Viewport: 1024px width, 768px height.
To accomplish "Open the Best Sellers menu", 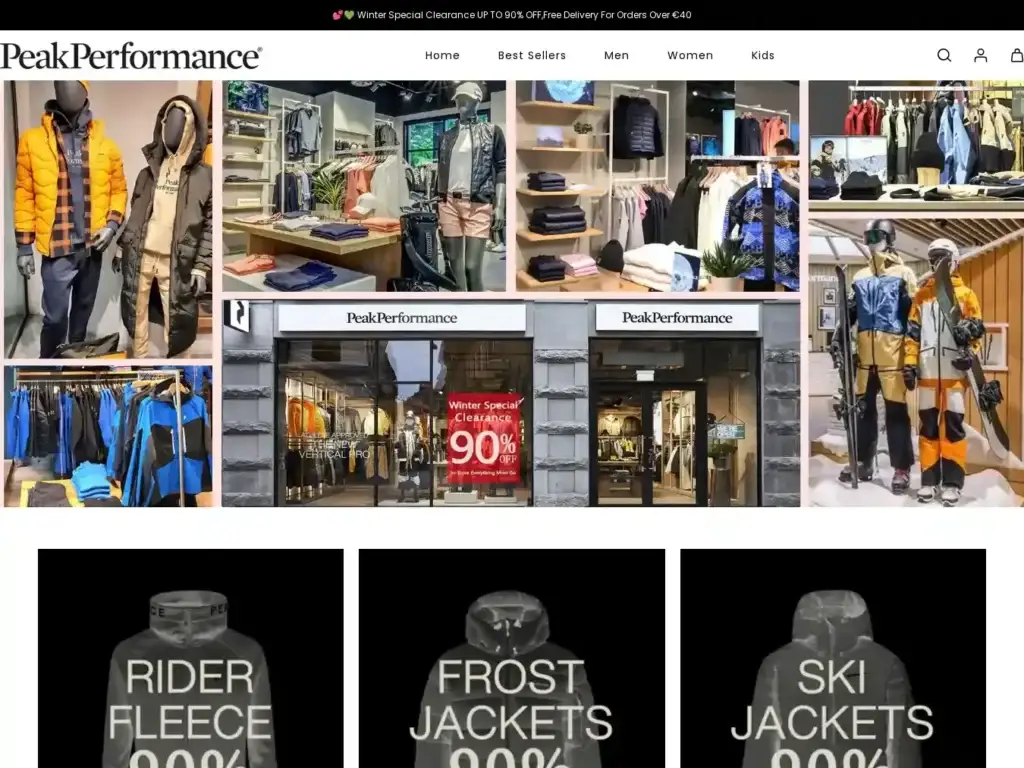I will coord(532,55).
